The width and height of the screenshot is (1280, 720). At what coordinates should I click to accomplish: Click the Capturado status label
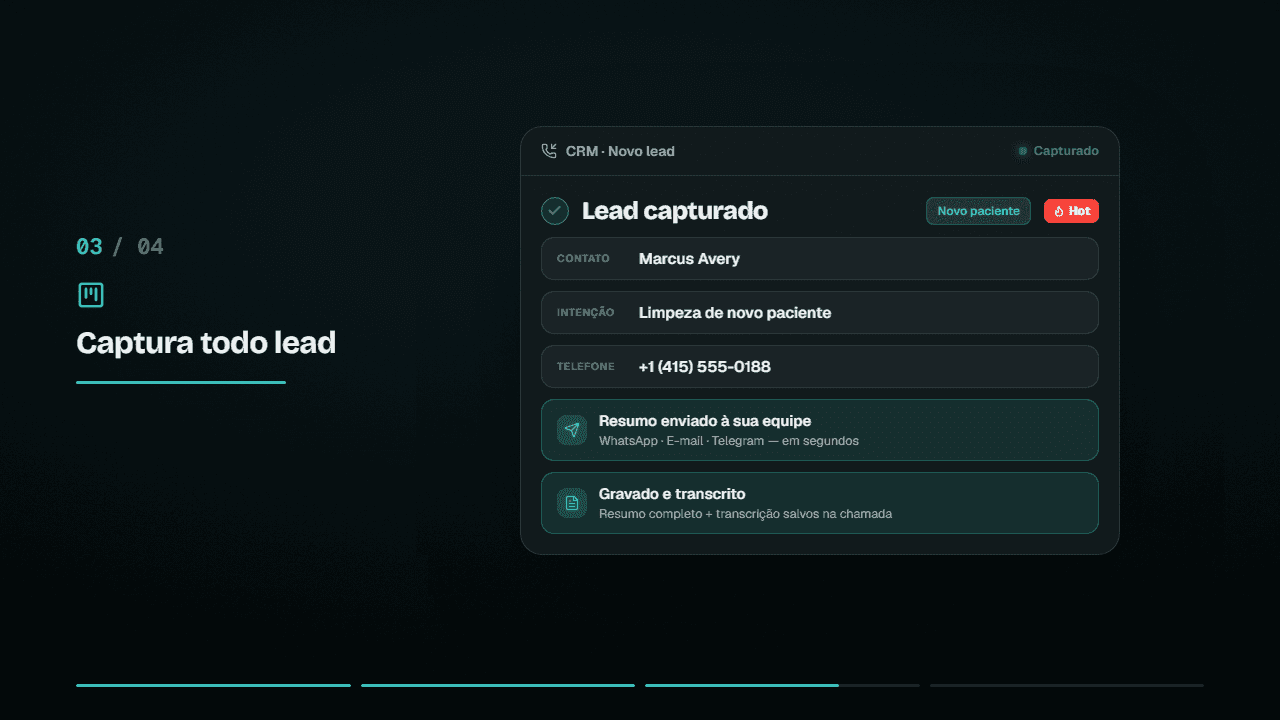[1066, 151]
